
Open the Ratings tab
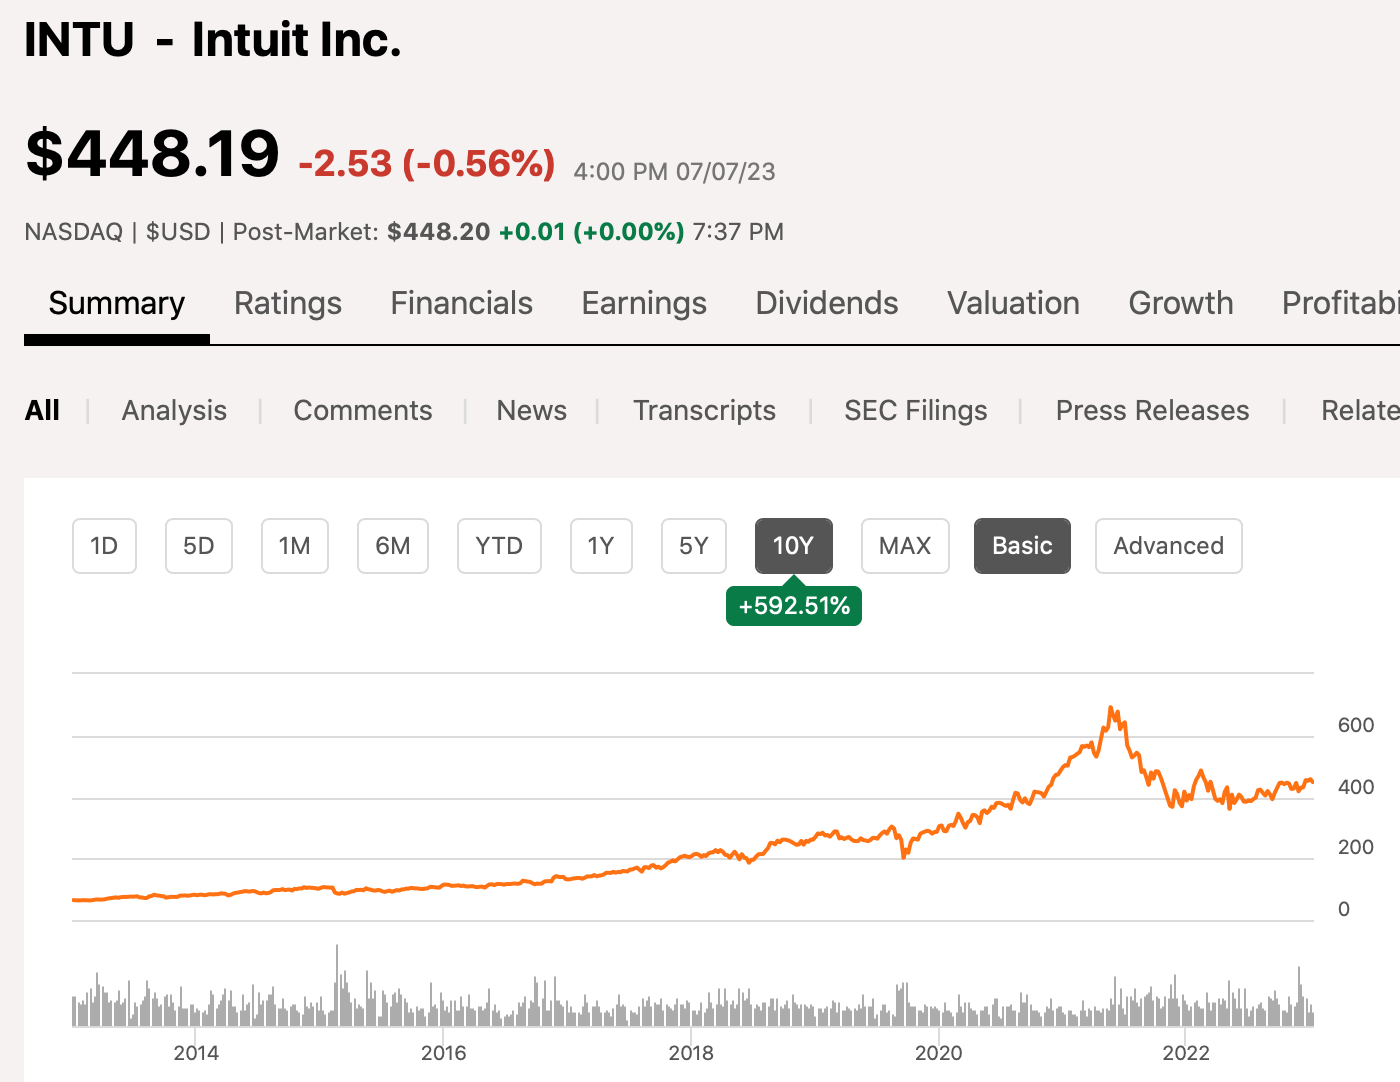(x=288, y=303)
